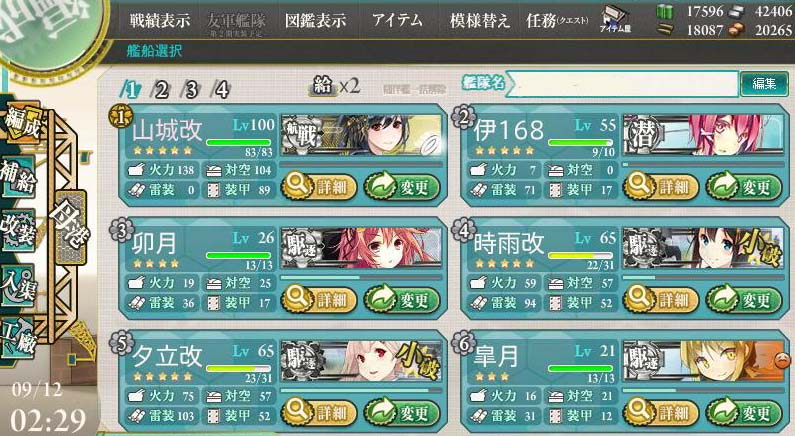
Task: Click 変更 to swap out 時雨改
Action: [x=744, y=300]
